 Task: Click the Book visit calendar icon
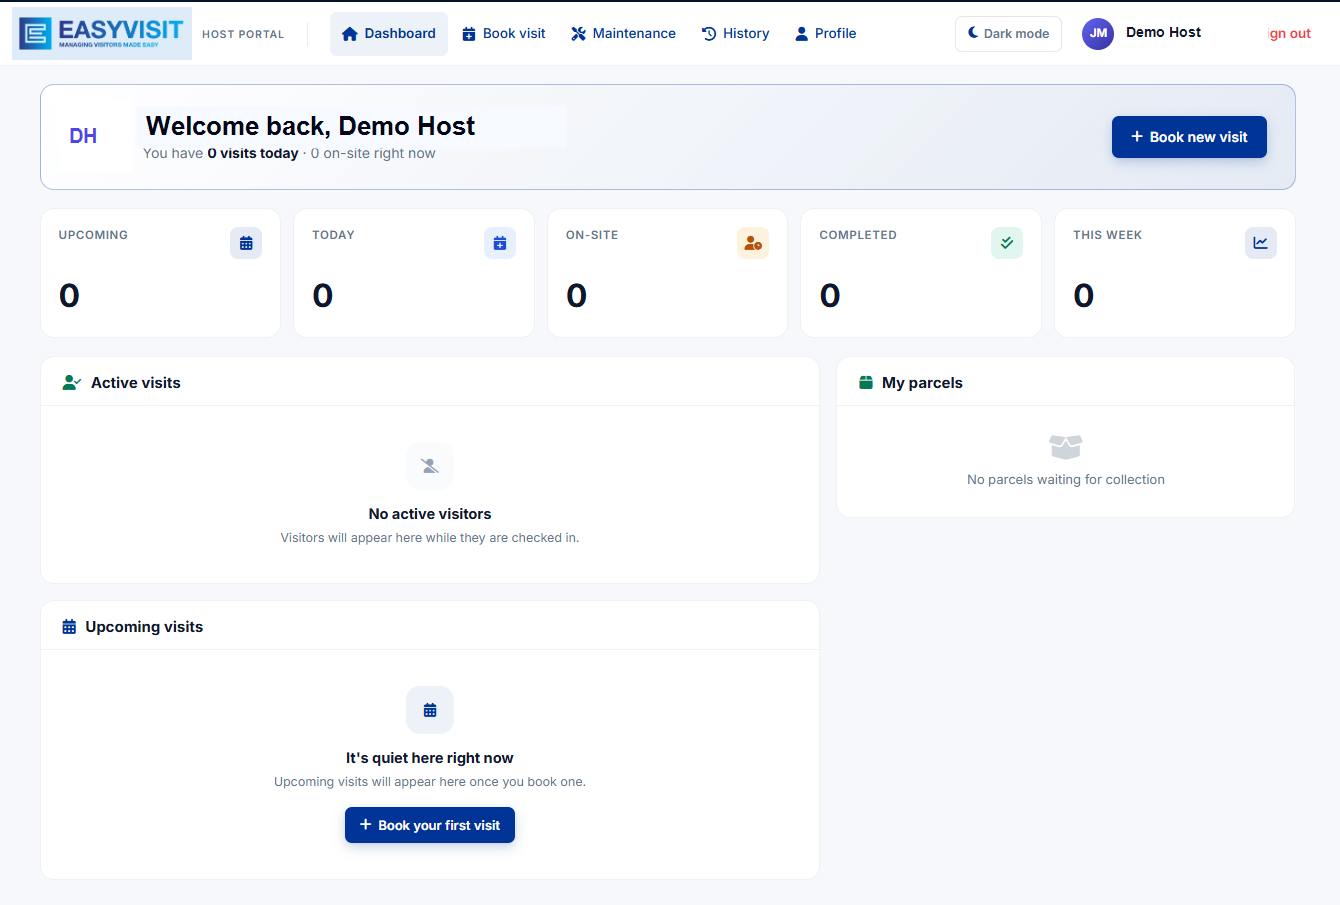(x=469, y=34)
